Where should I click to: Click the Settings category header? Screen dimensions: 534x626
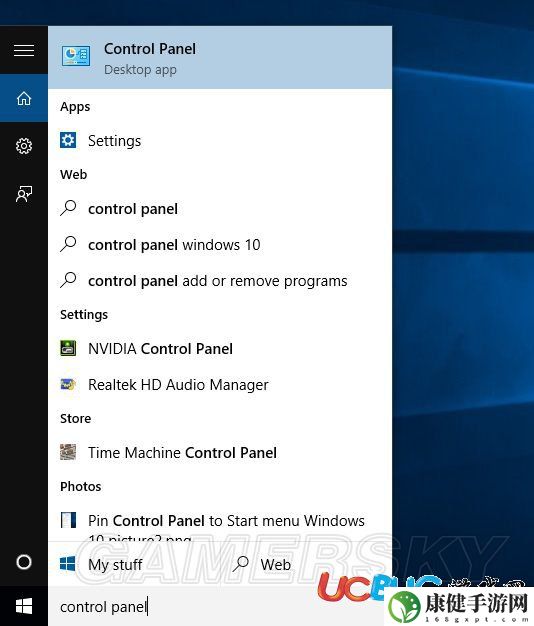[x=84, y=315]
